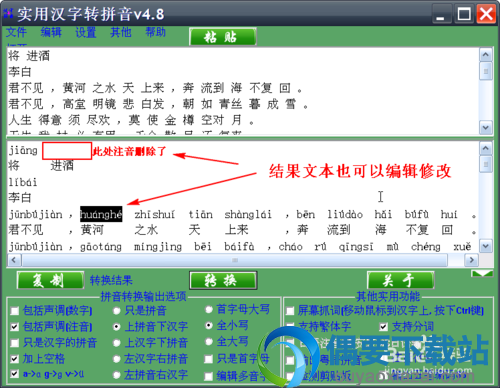Image resolution: width=500 pixels, height=388 pixels.
Task: Click the 转换结果 label
Action: pos(111,280)
